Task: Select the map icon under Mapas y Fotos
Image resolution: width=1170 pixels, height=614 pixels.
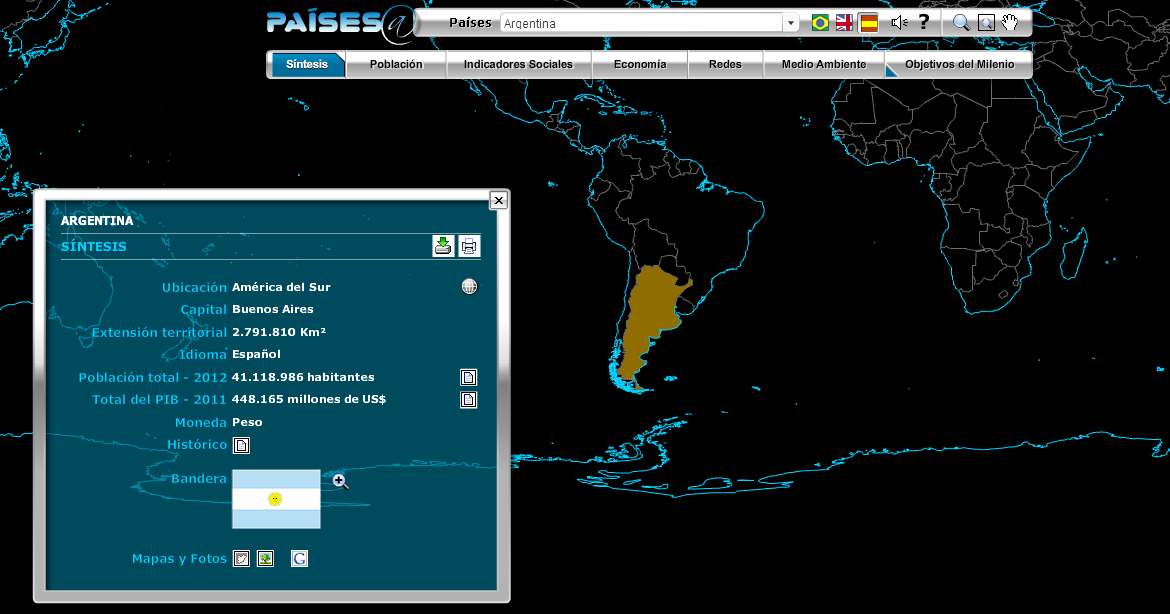Action: pyautogui.click(x=241, y=558)
